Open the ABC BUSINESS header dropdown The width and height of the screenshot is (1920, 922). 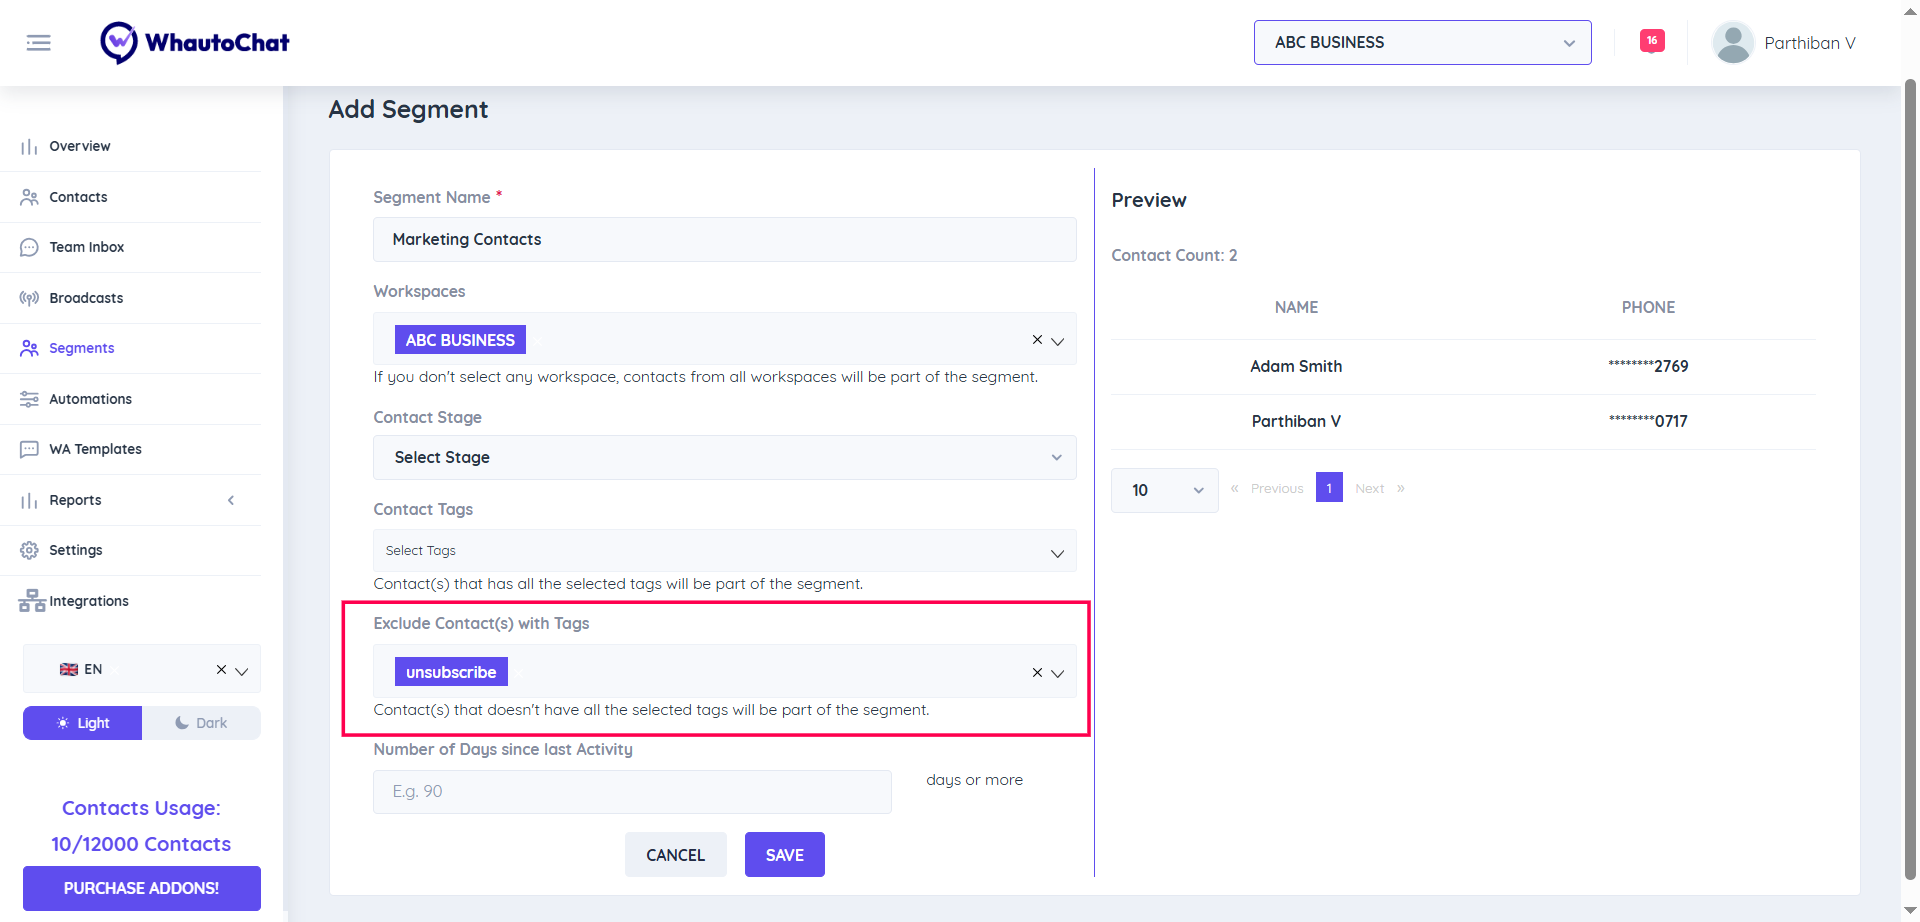click(x=1422, y=43)
